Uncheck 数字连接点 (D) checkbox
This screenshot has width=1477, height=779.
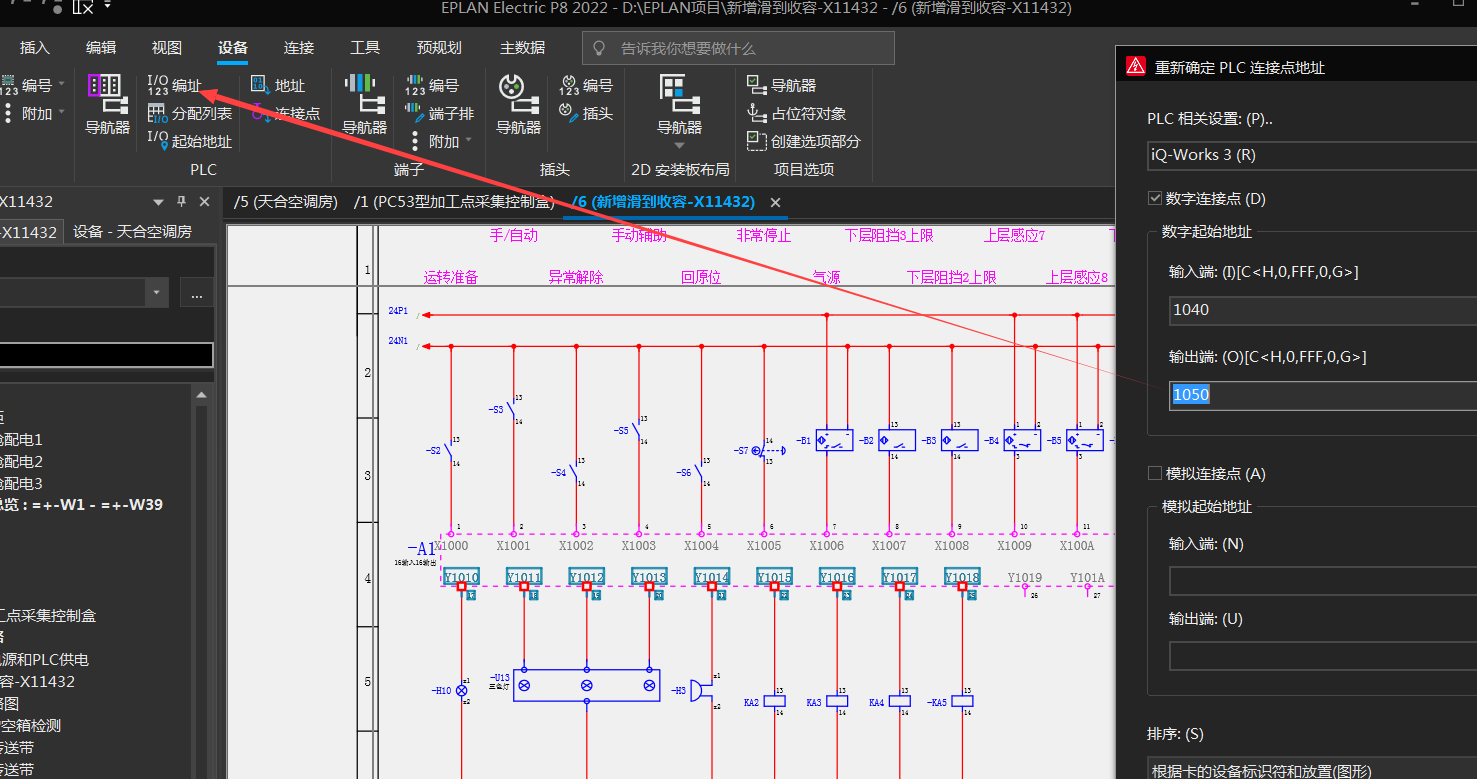pyautogui.click(x=1155, y=198)
